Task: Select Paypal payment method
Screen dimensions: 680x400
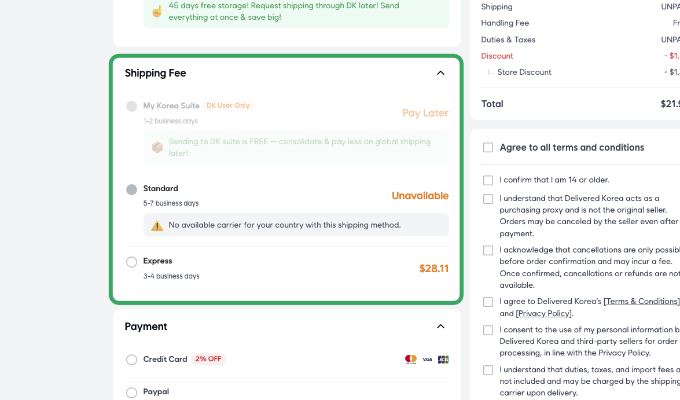Action: click(x=132, y=392)
